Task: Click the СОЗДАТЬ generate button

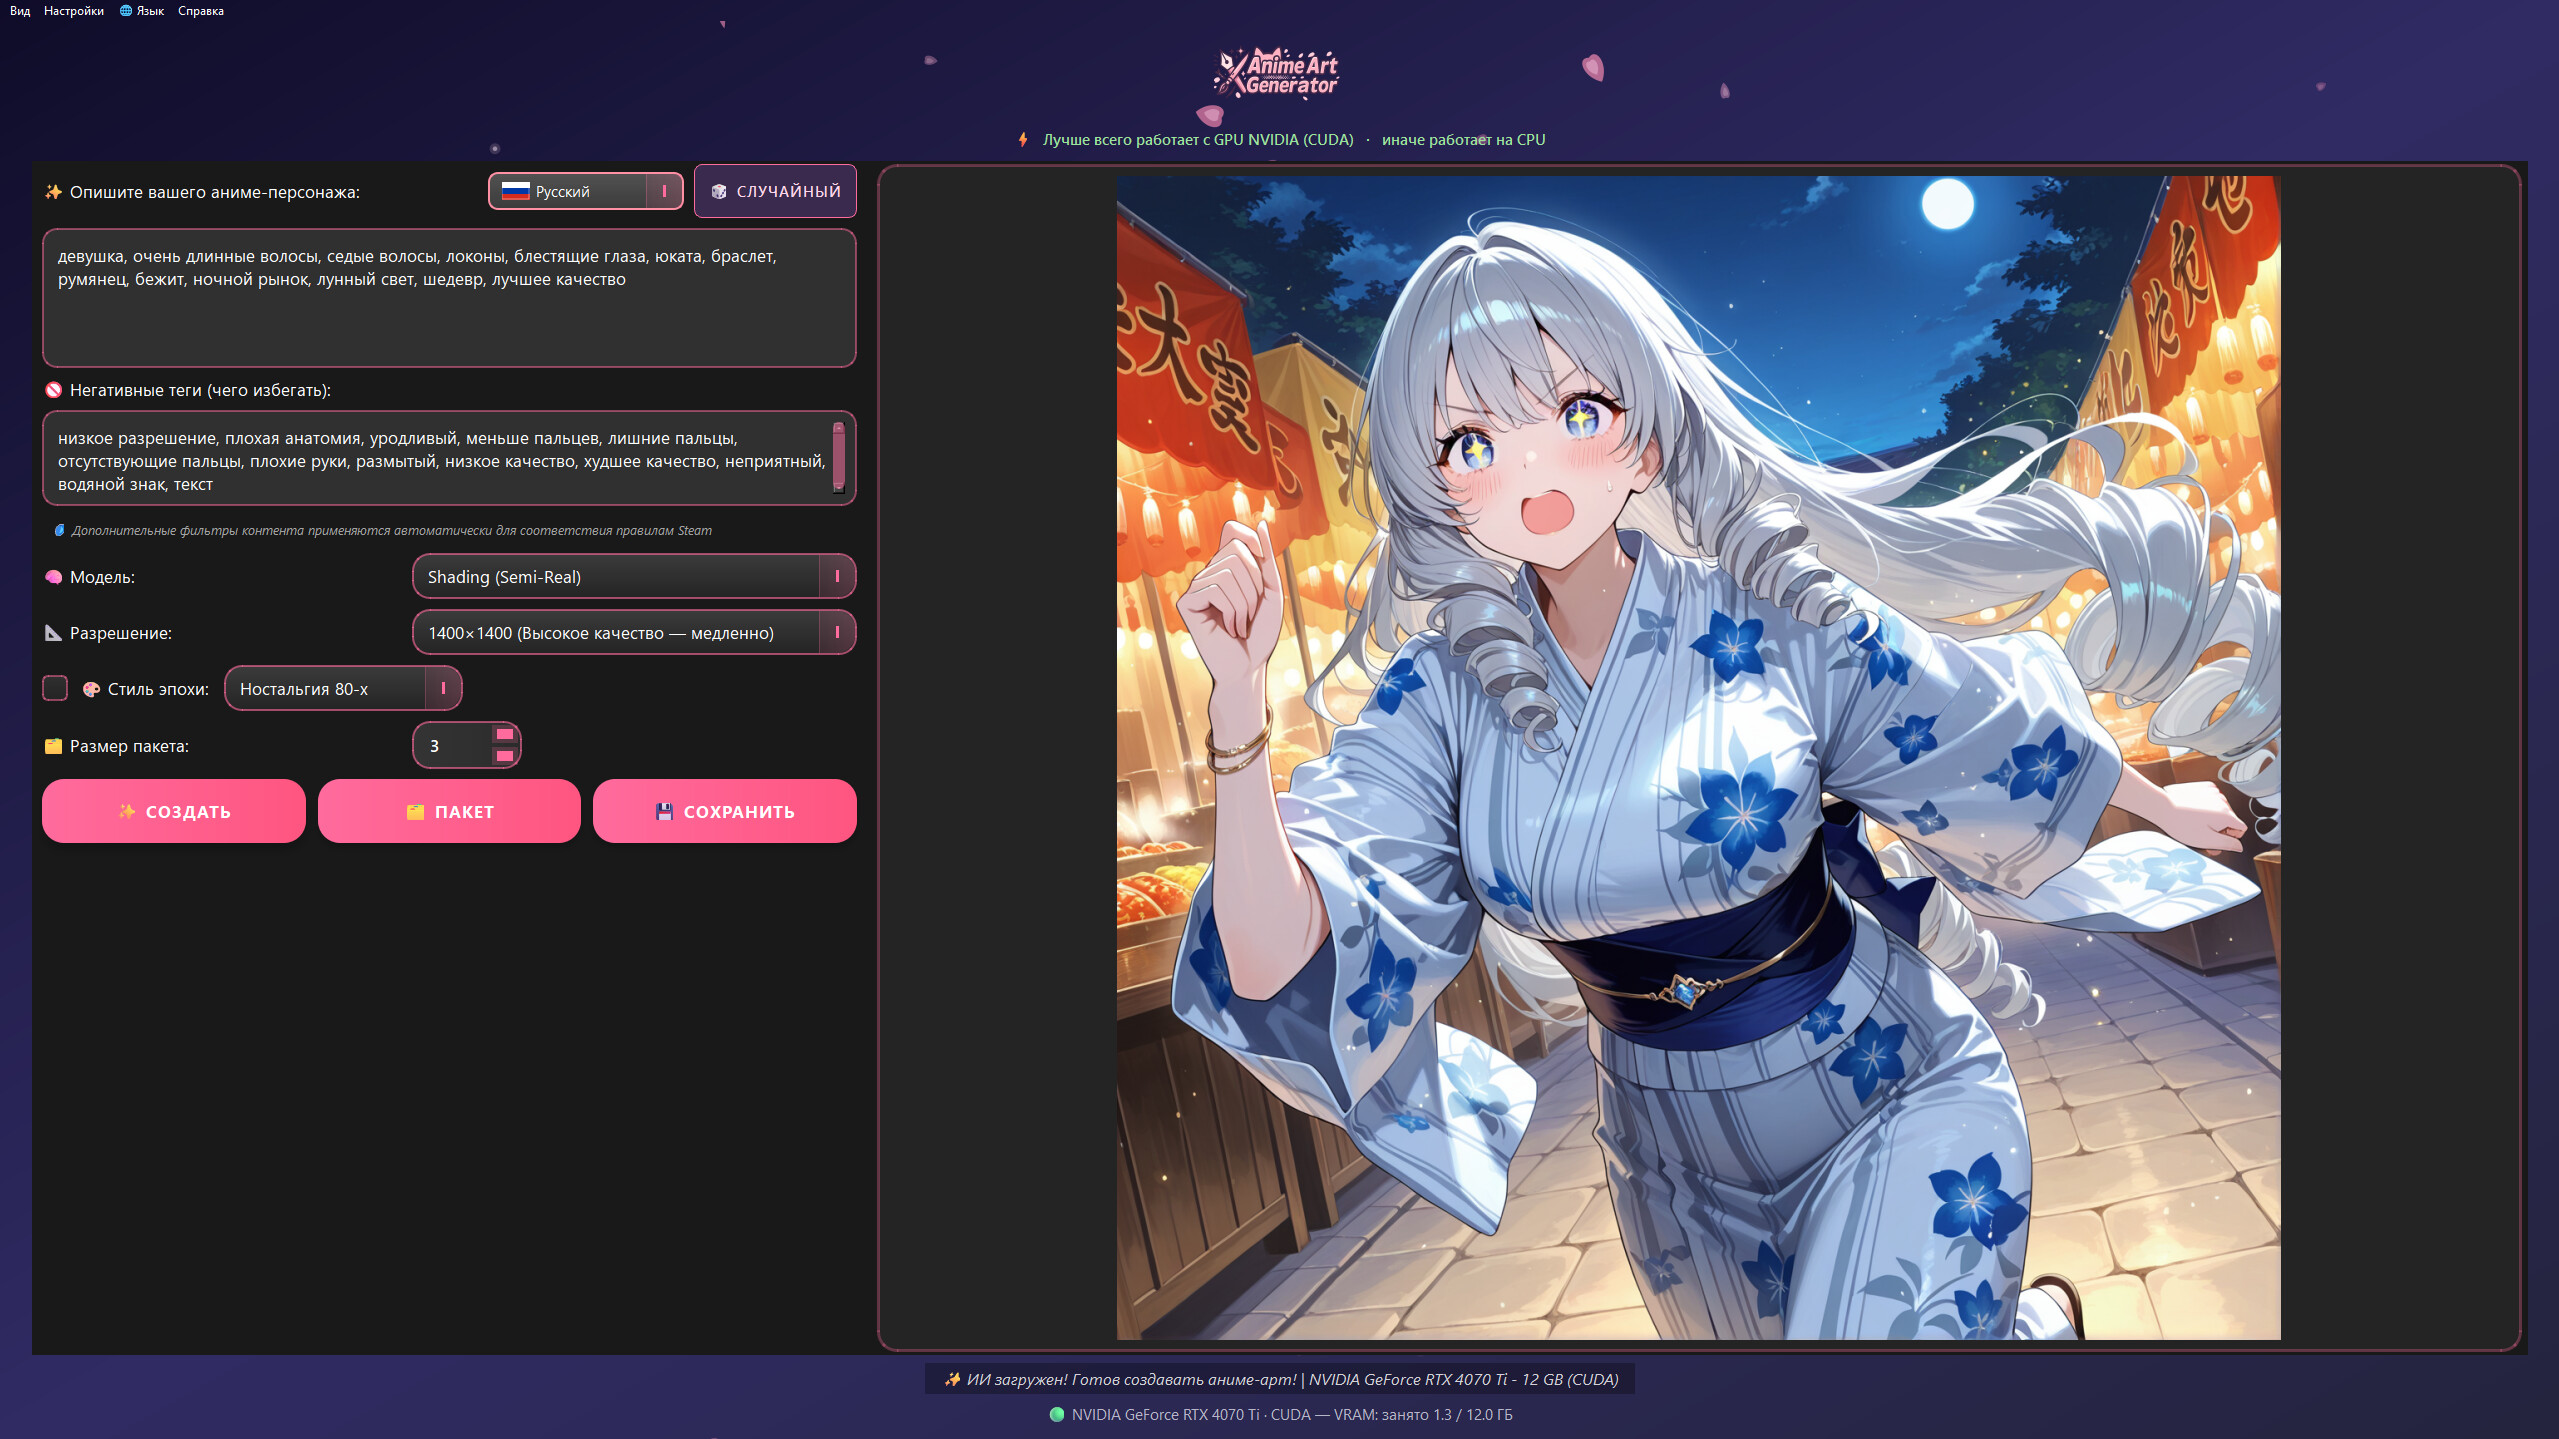Action: coord(174,811)
